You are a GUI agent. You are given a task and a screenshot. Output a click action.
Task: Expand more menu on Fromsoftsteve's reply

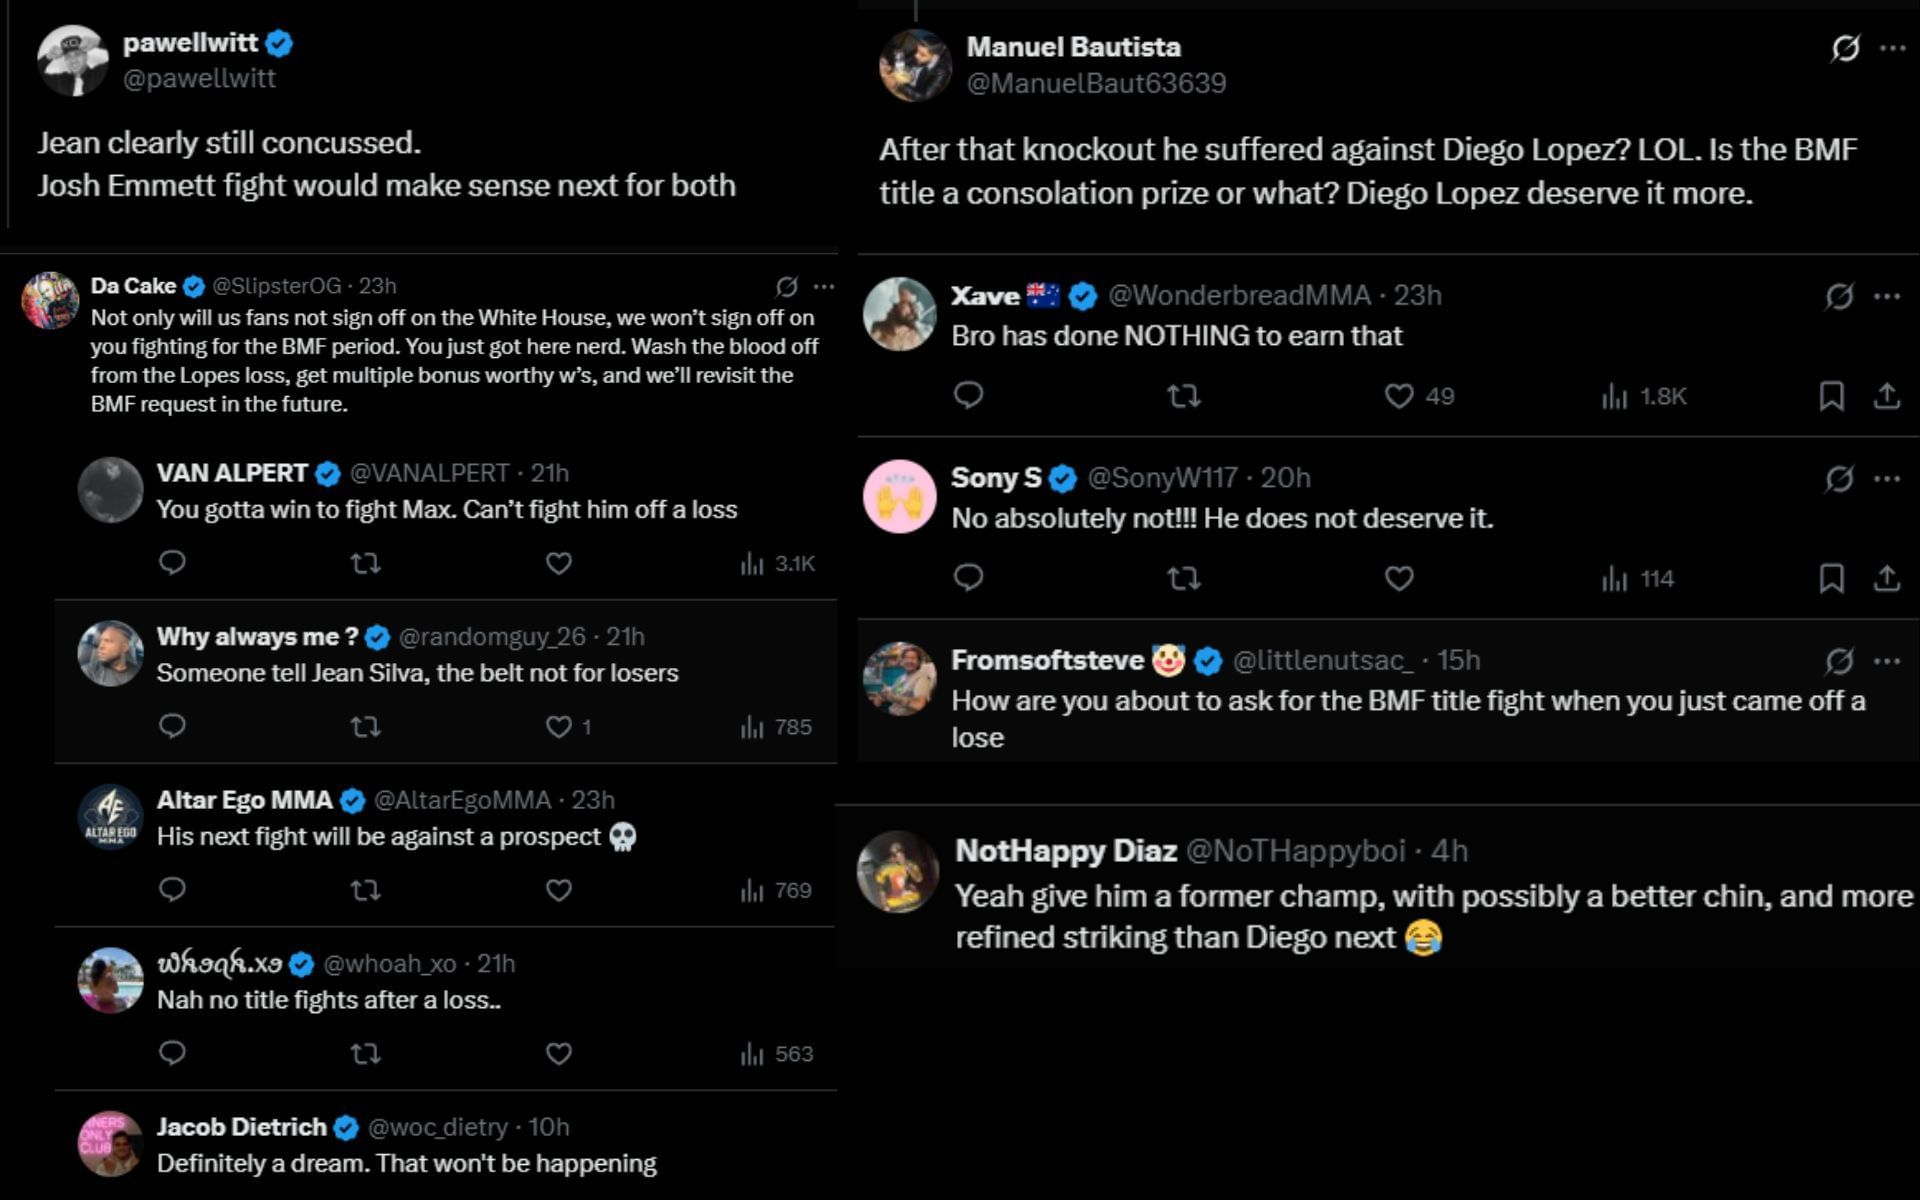(1887, 661)
